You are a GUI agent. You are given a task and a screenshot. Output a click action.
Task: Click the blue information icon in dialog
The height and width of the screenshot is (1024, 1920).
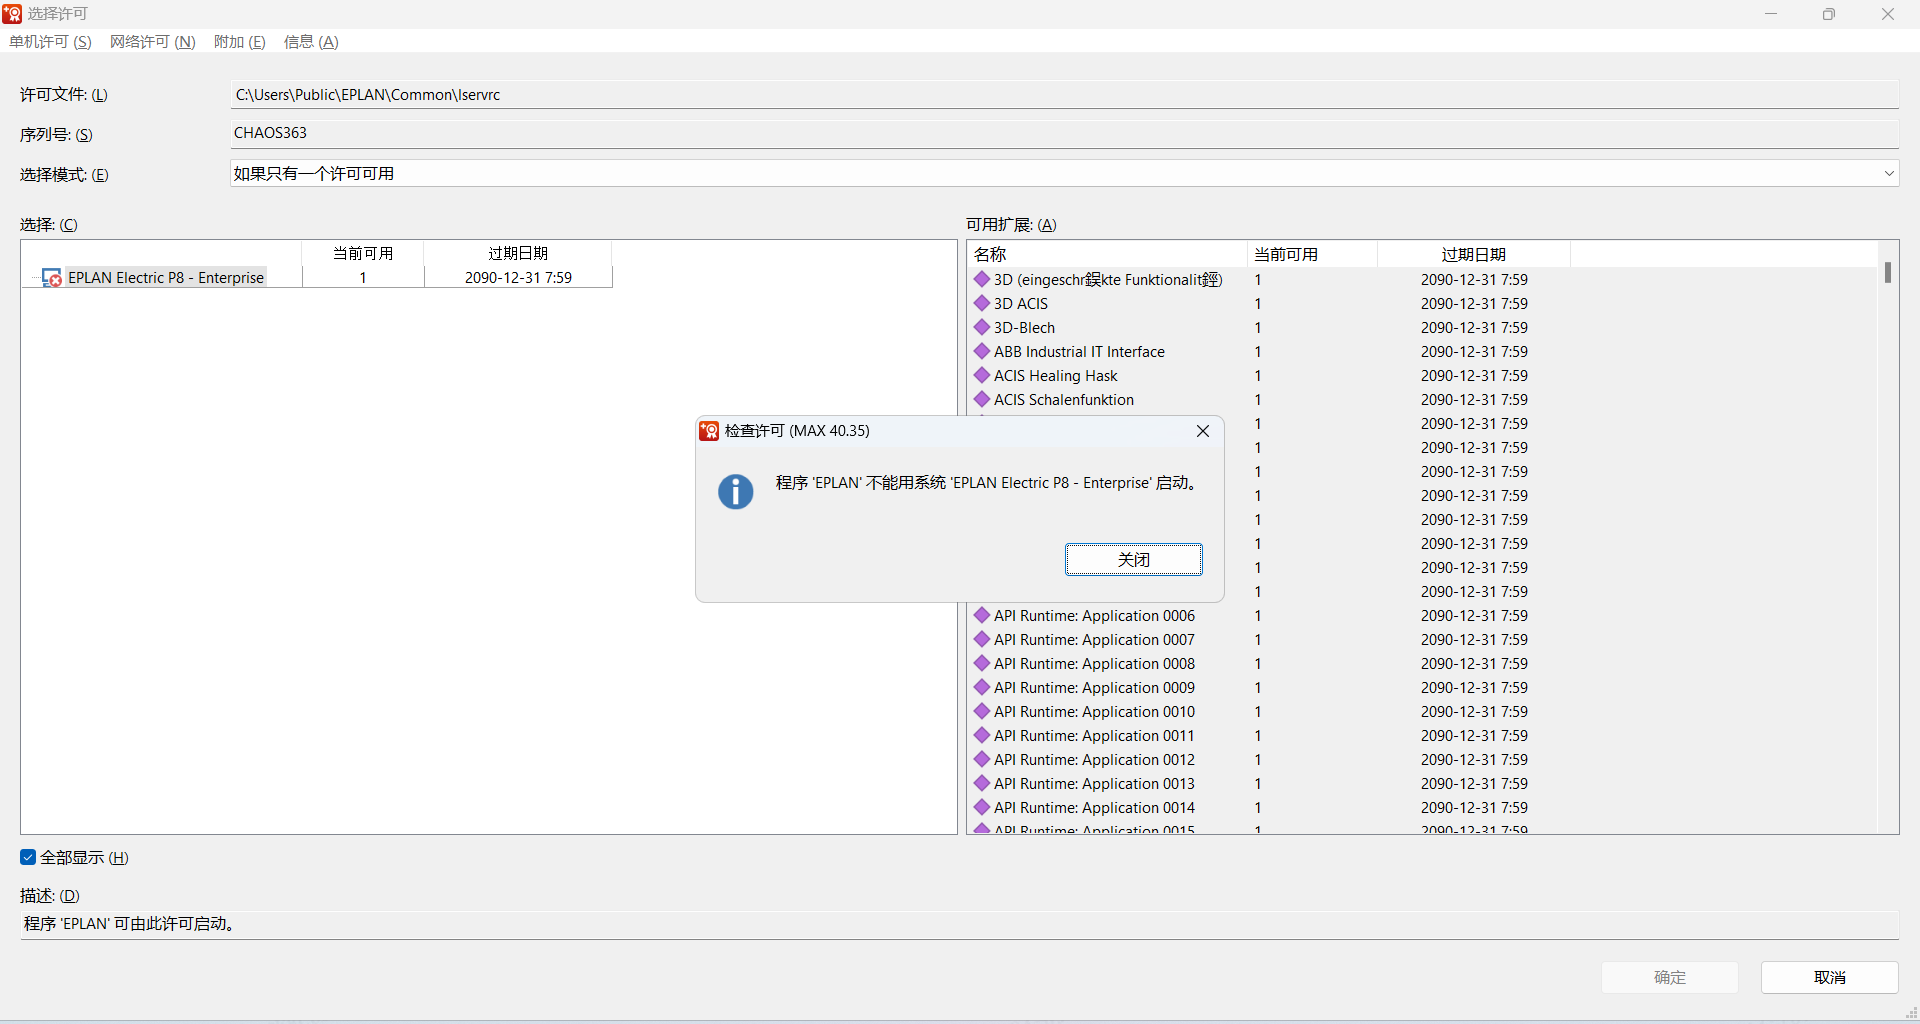pyautogui.click(x=736, y=492)
